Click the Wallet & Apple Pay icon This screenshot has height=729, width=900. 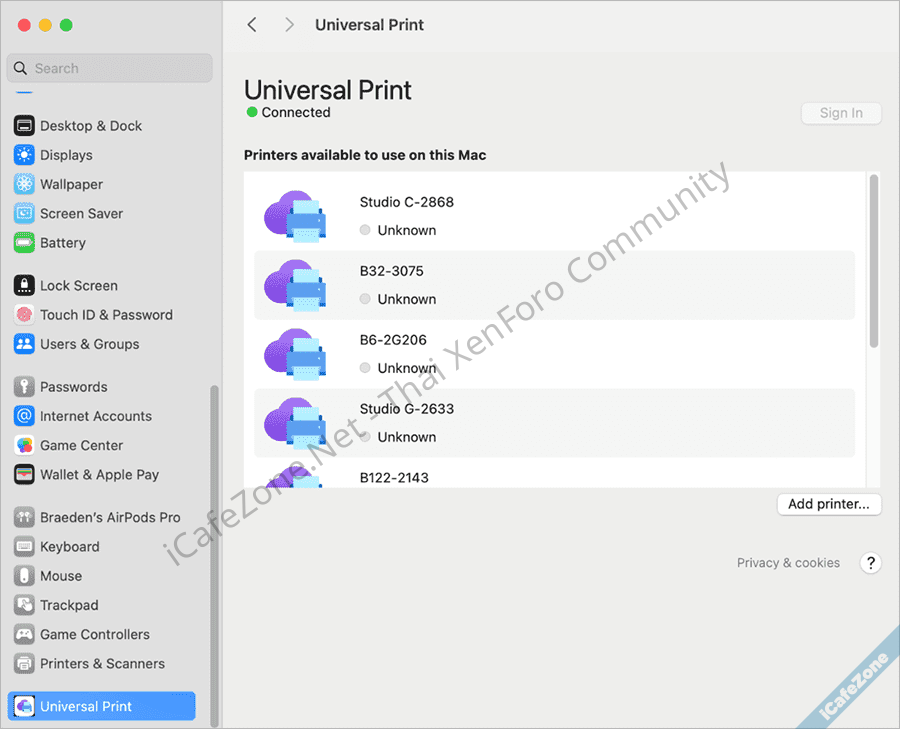[24, 474]
